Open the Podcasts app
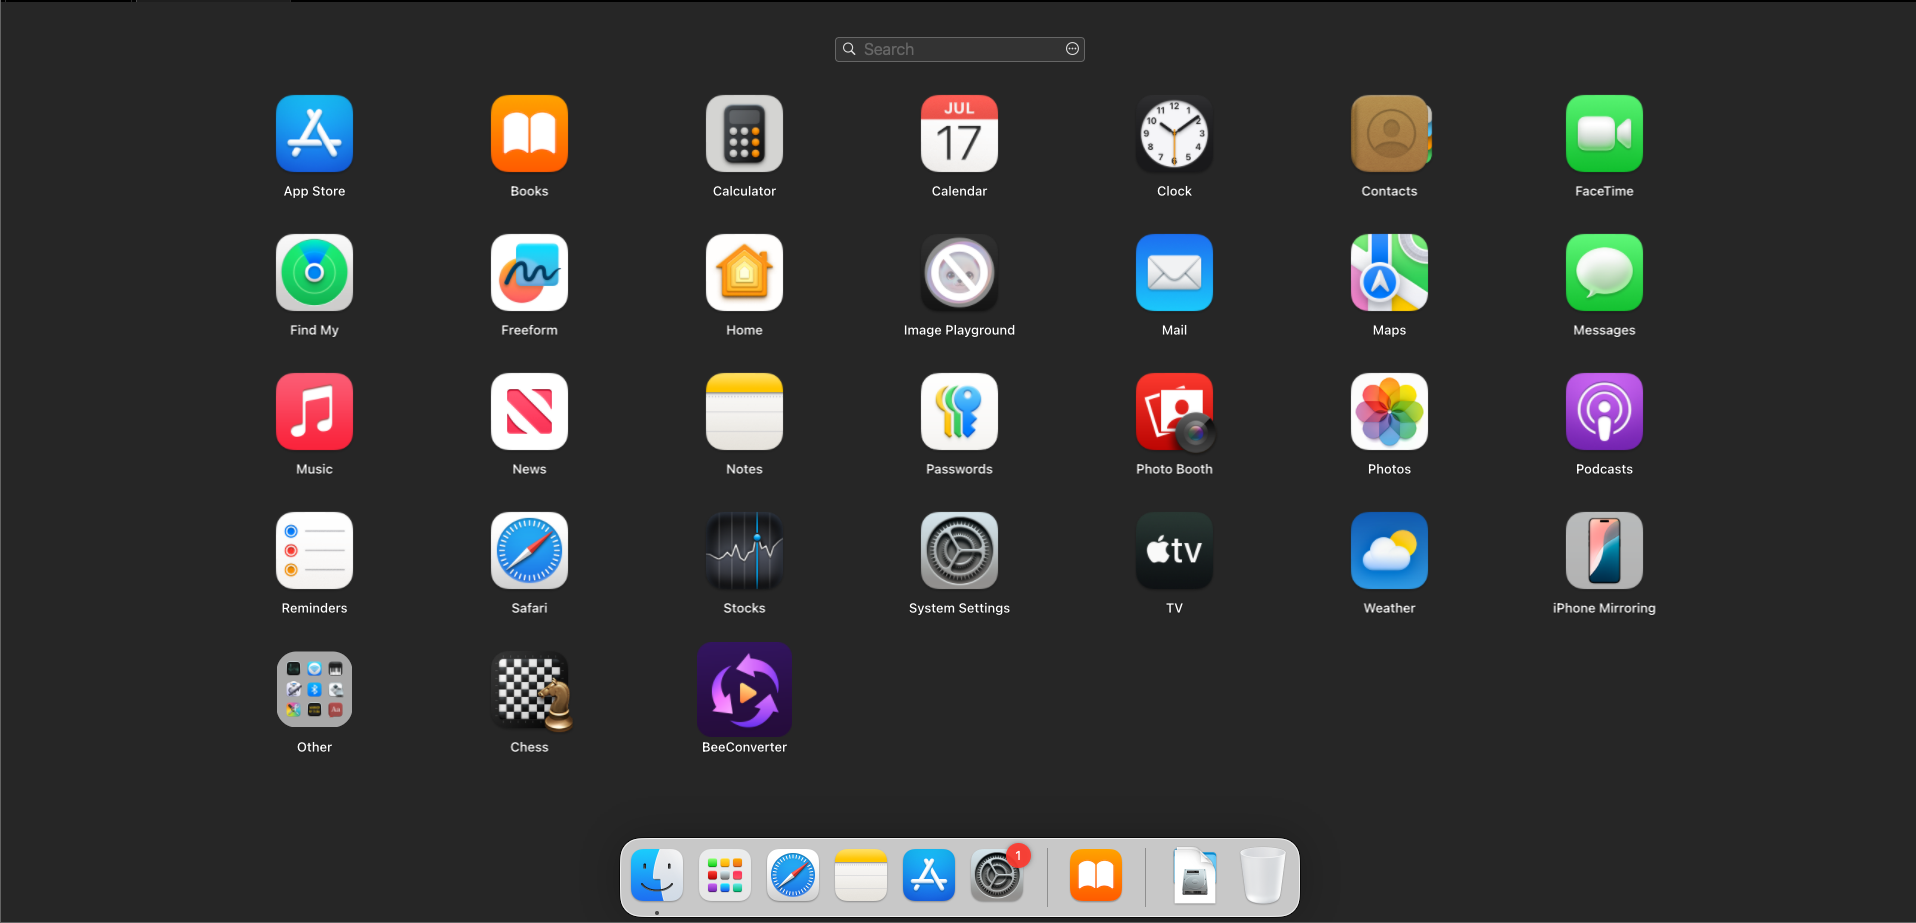1916x923 pixels. pos(1604,412)
